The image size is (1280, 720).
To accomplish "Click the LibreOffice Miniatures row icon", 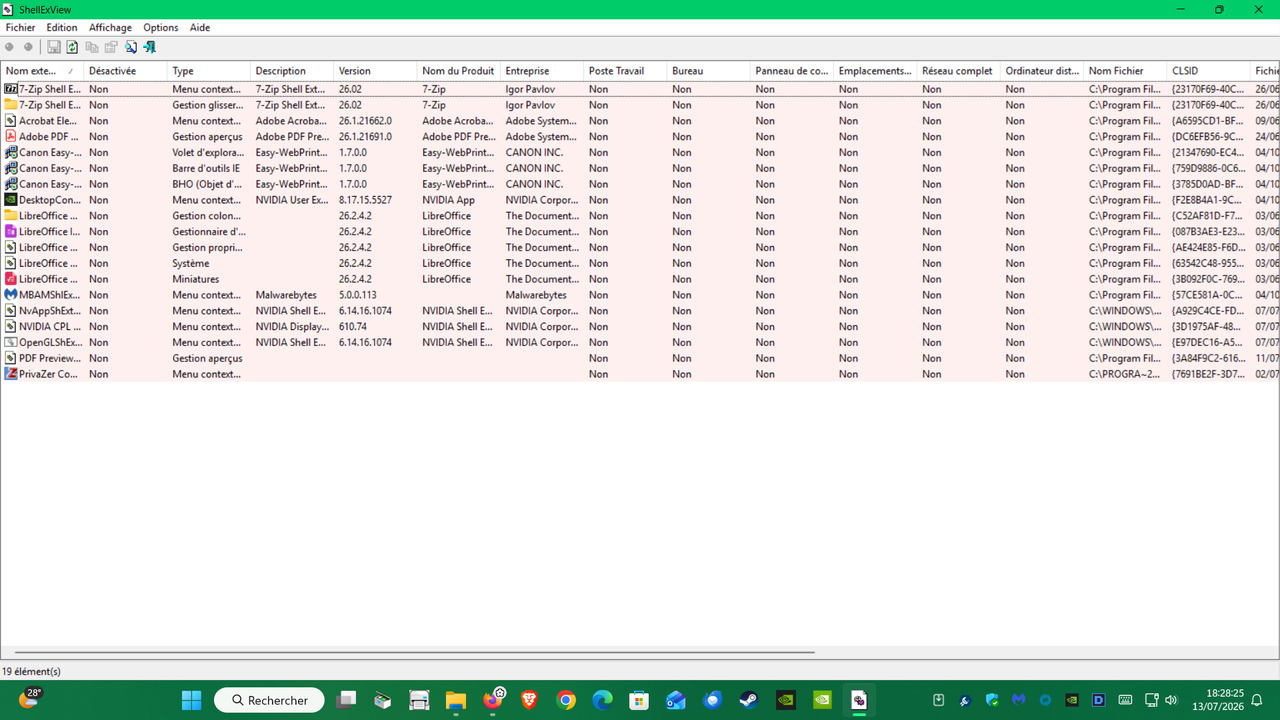I will tap(11, 279).
